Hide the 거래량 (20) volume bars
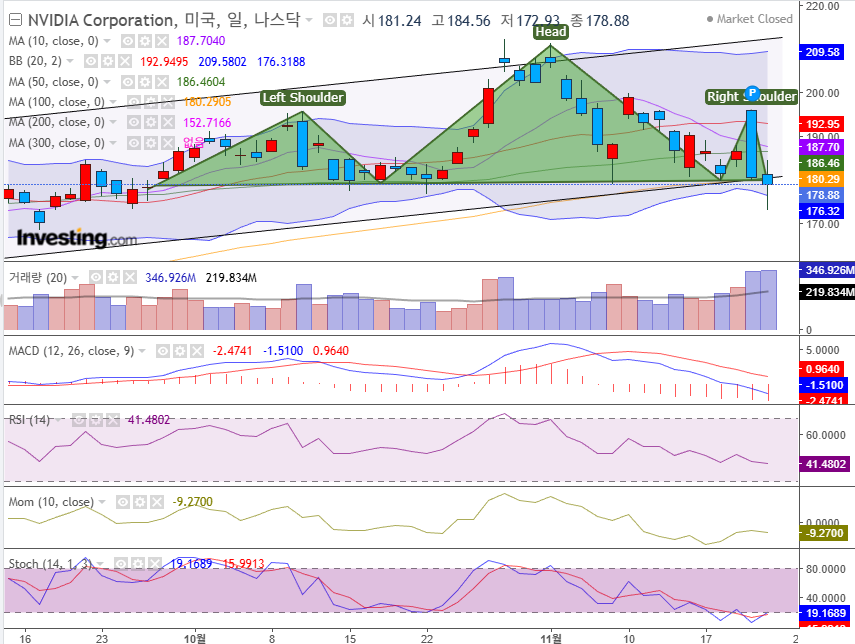This screenshot has height=644, width=855. click(95, 278)
